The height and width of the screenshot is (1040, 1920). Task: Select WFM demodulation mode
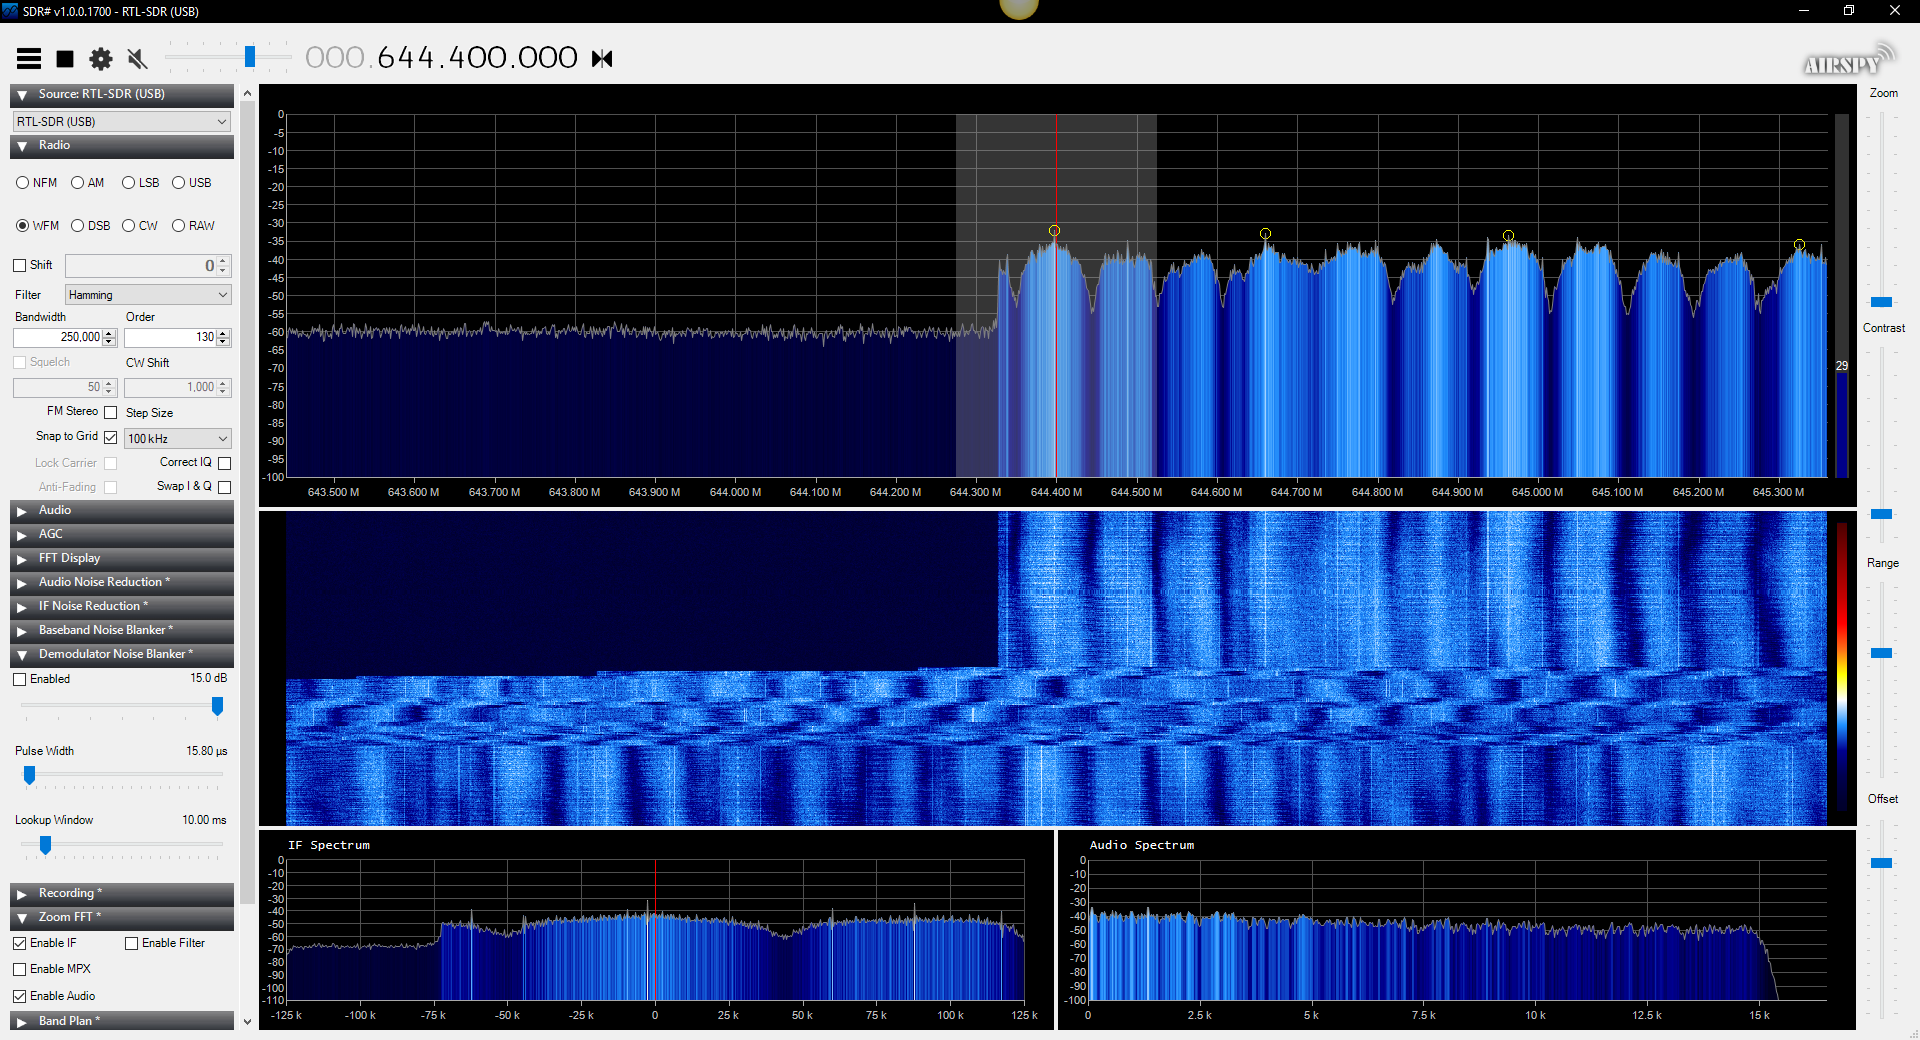23,225
